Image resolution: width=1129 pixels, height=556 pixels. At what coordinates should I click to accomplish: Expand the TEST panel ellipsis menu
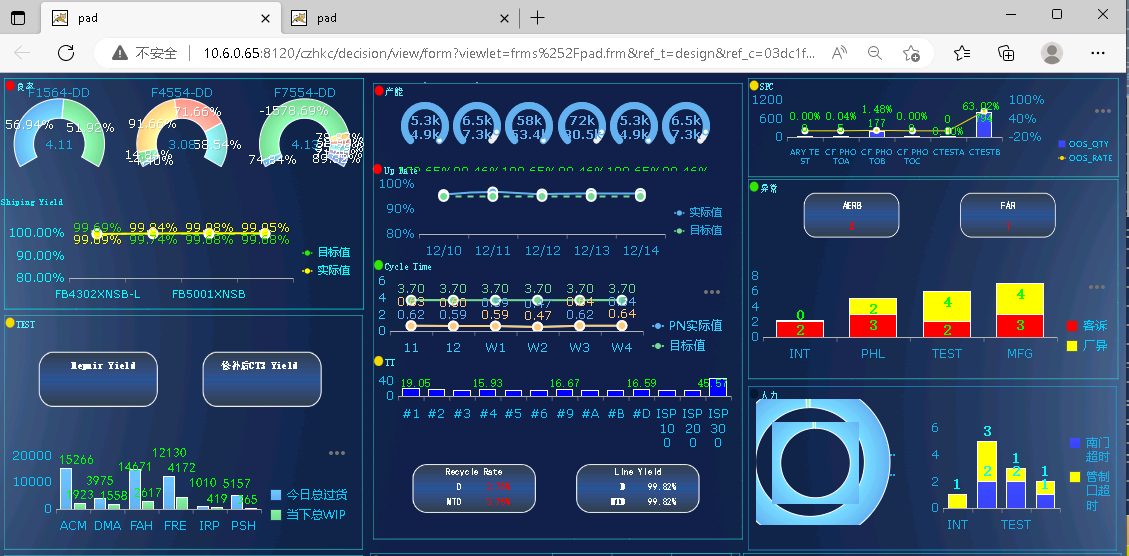(x=337, y=453)
